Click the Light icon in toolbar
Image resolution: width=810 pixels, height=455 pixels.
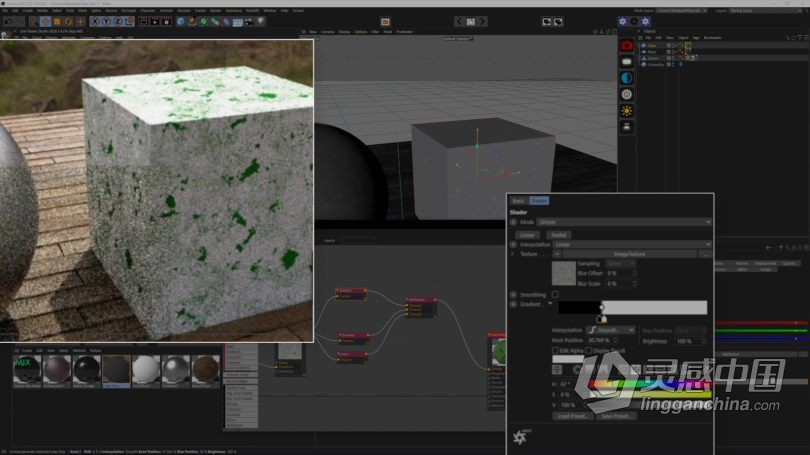[x=260, y=22]
